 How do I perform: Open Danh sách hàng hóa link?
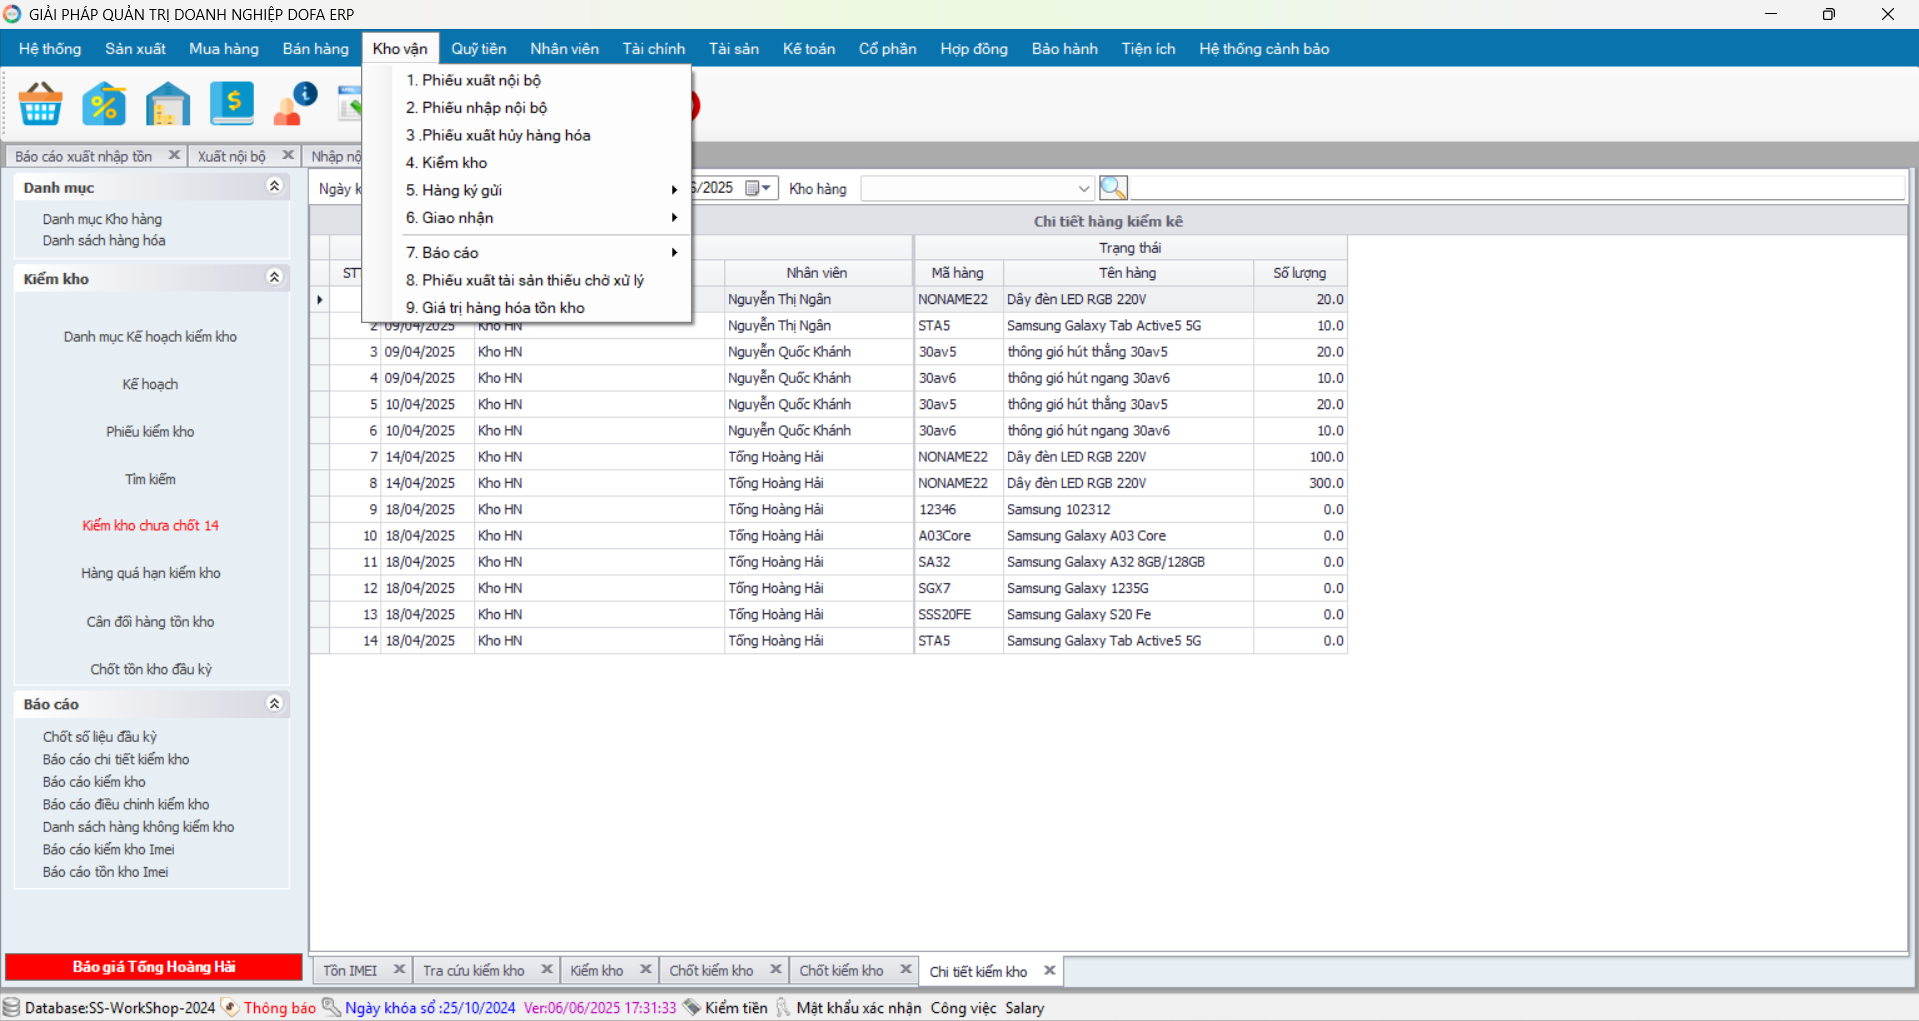pos(104,241)
